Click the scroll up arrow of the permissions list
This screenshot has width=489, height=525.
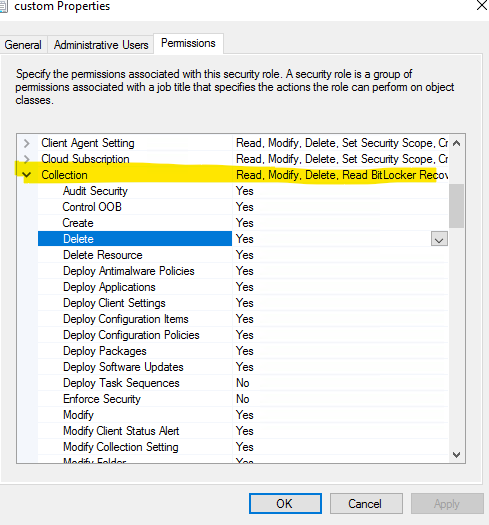pos(456,143)
